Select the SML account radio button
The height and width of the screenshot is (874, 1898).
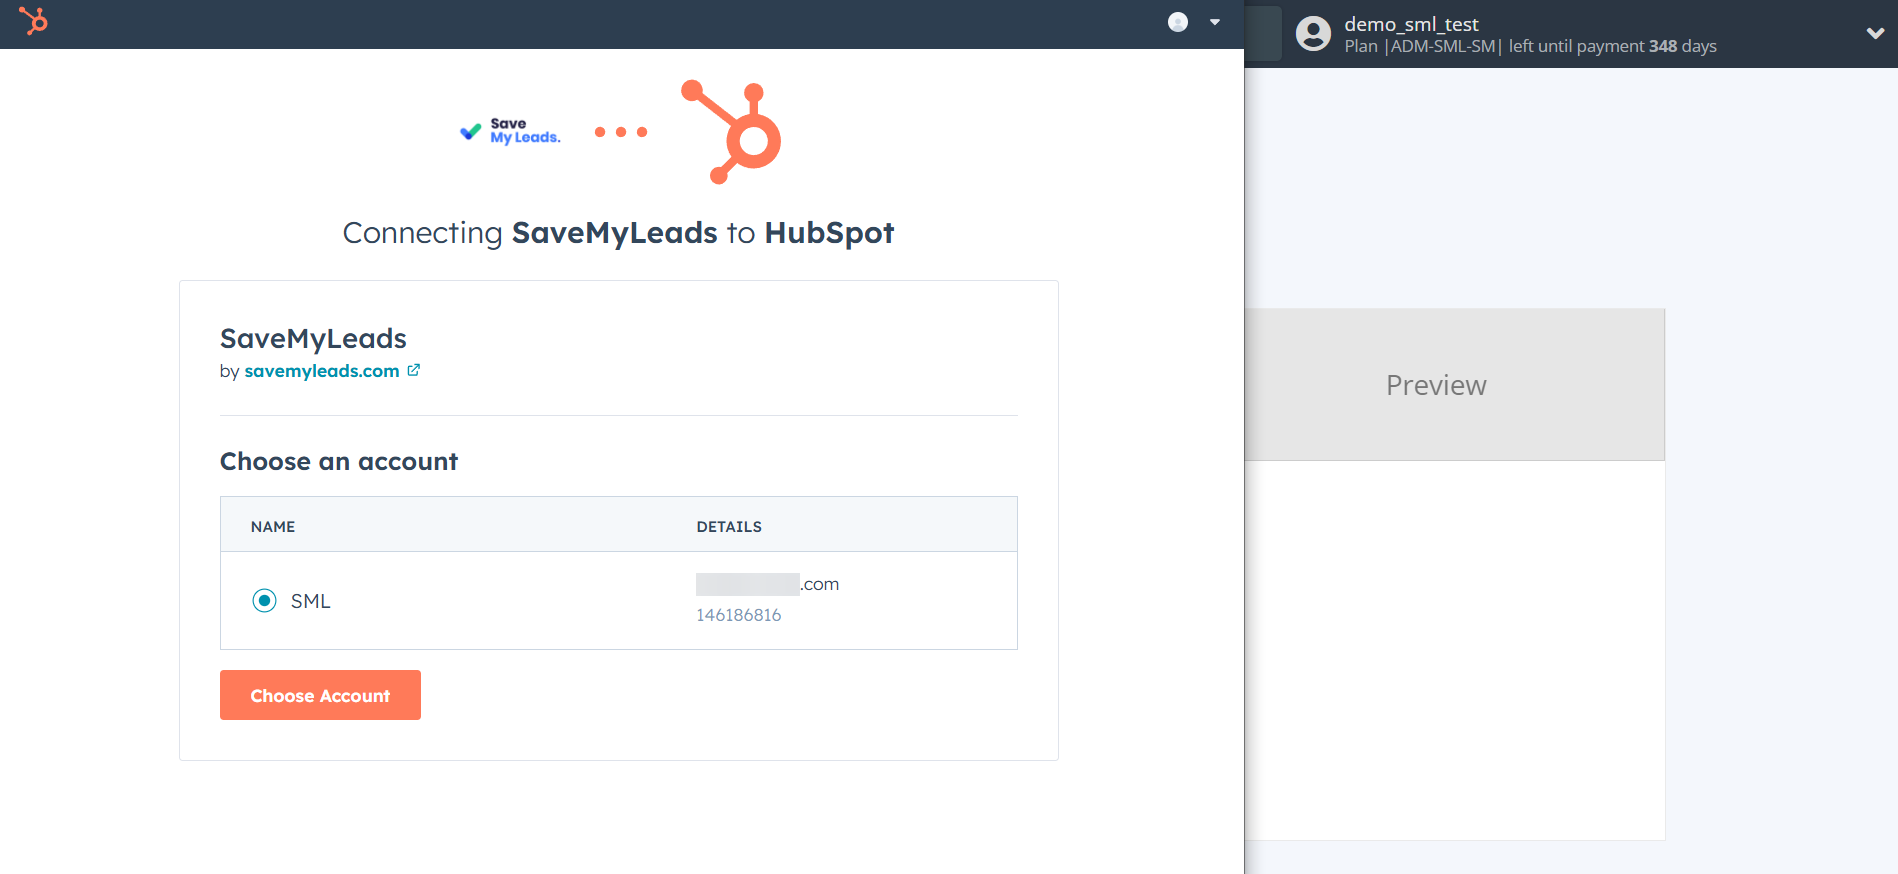point(264,600)
